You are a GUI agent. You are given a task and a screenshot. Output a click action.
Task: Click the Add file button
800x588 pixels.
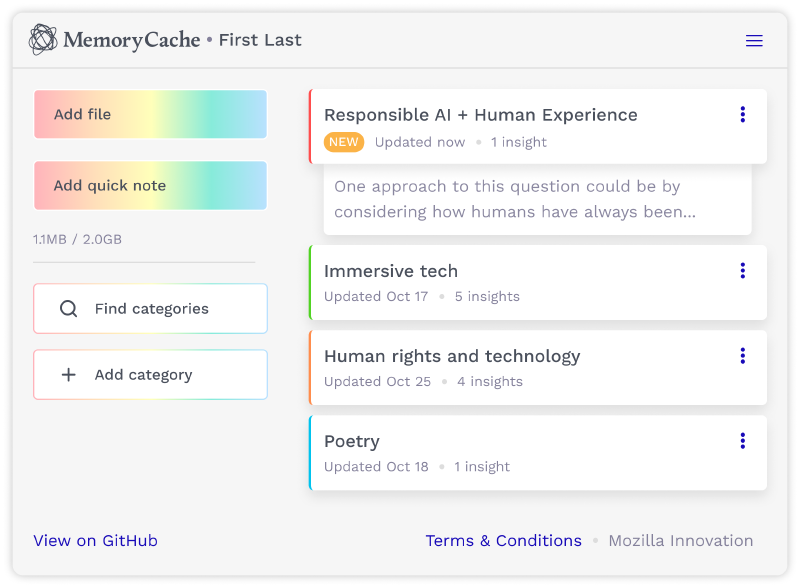point(150,114)
